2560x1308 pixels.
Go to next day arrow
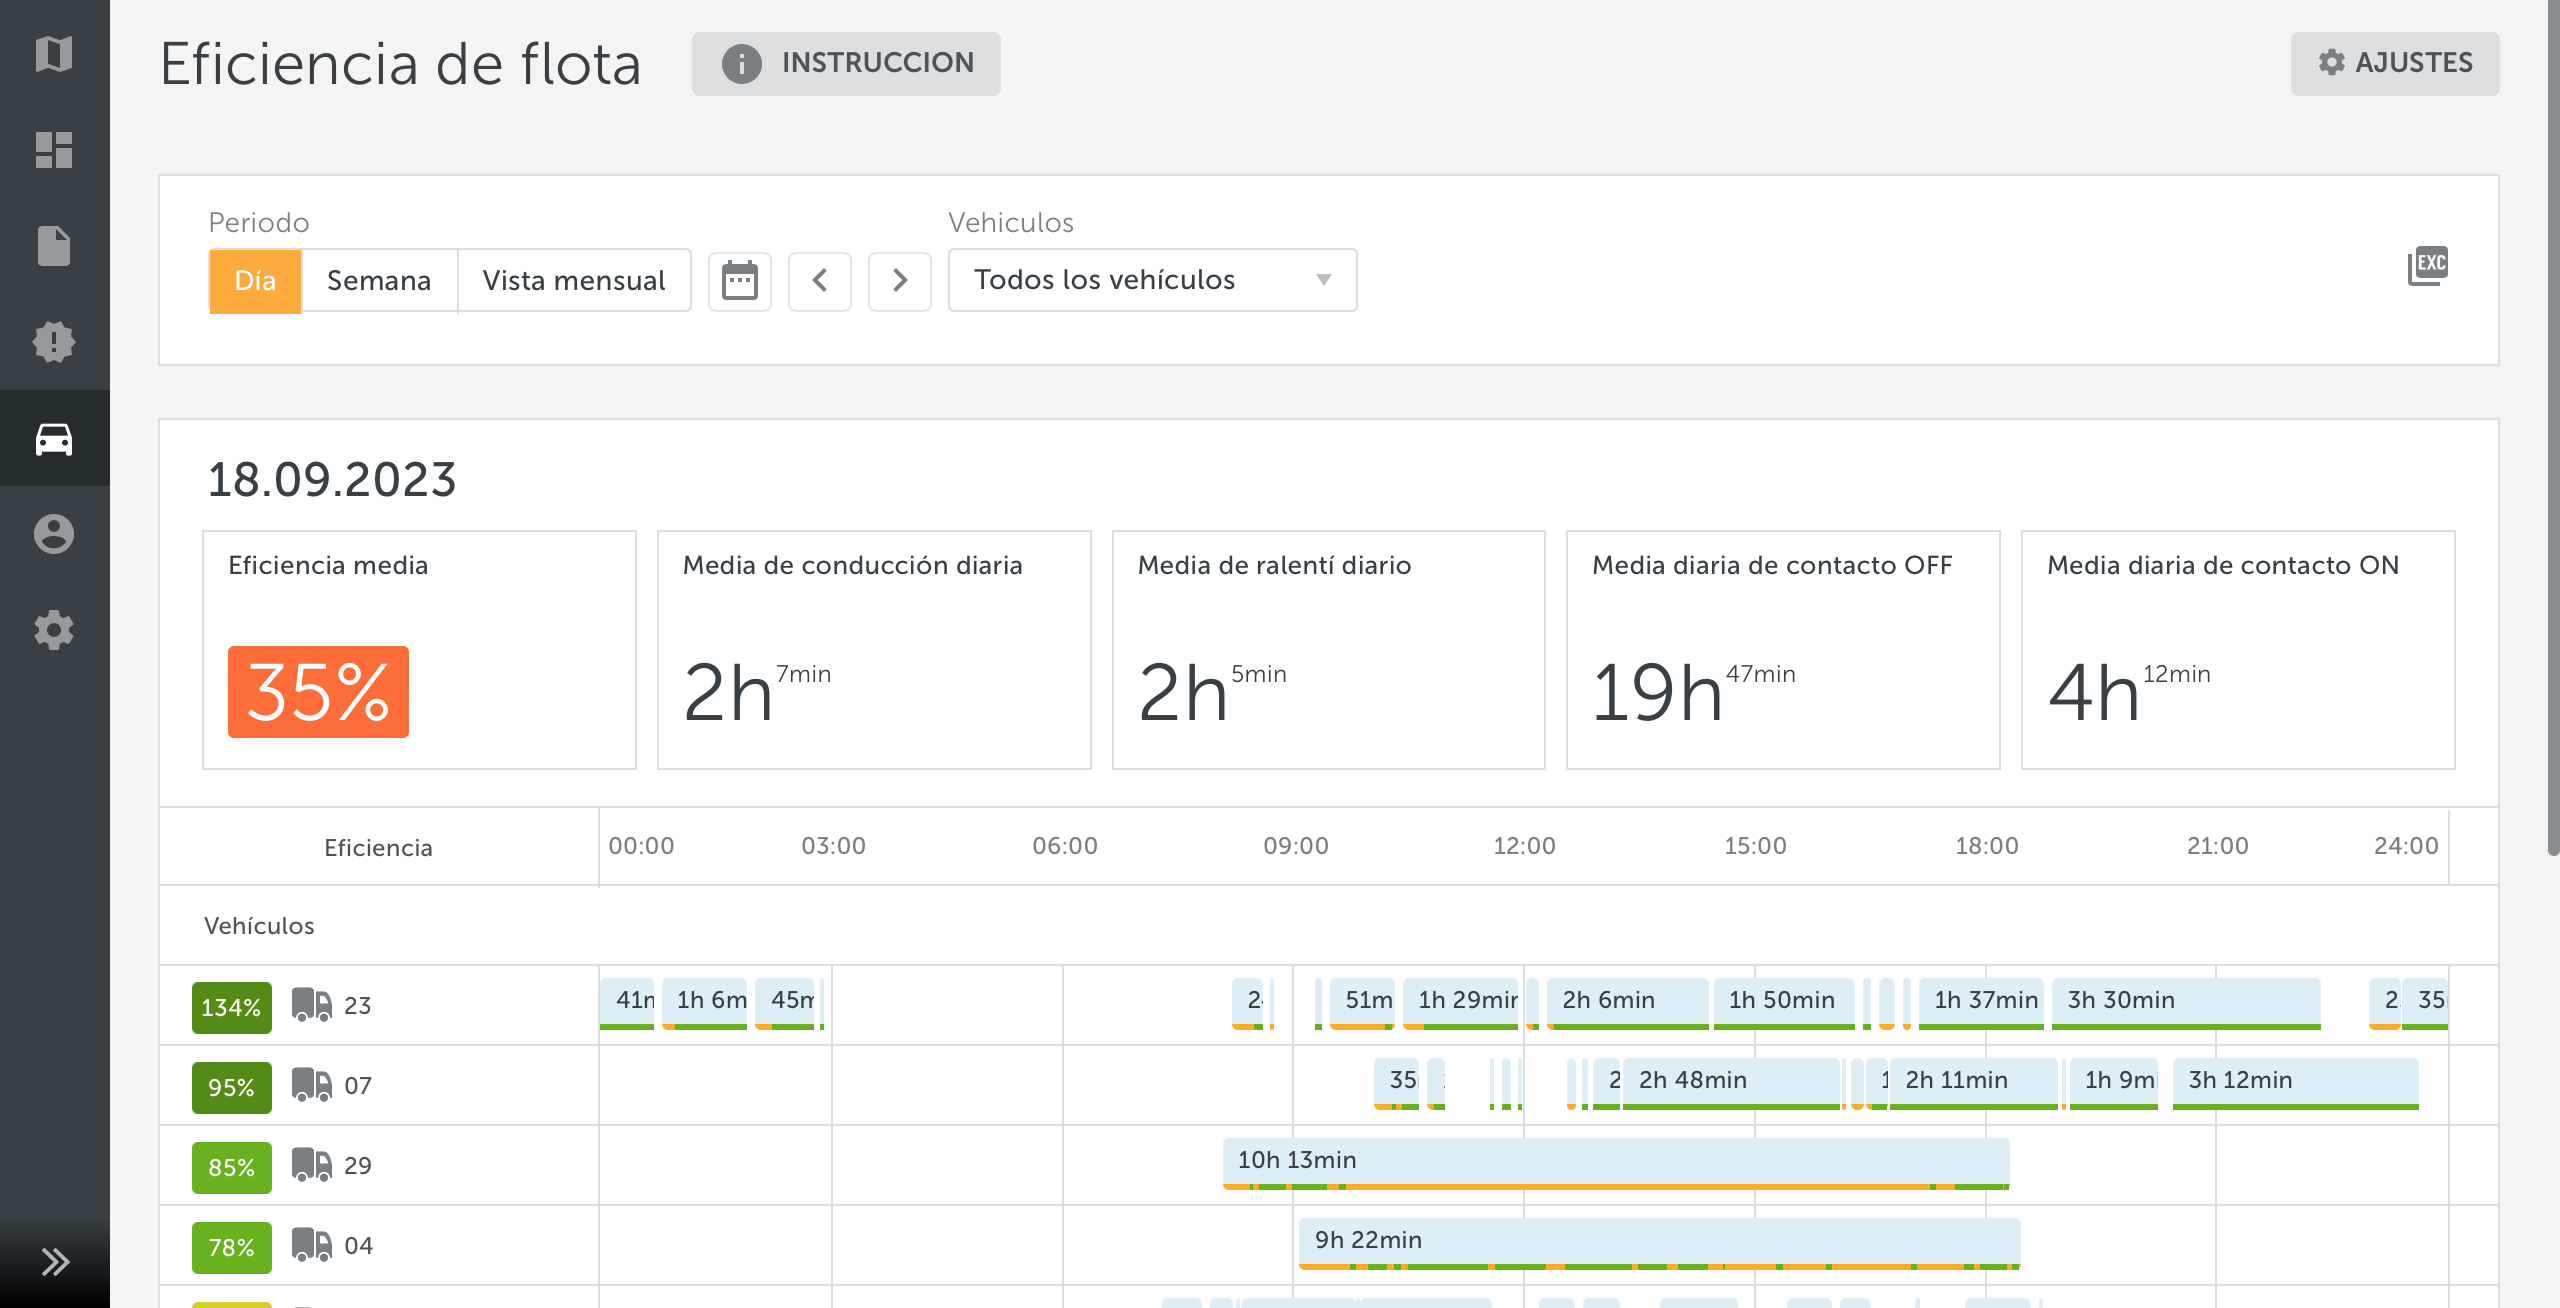pos(900,281)
